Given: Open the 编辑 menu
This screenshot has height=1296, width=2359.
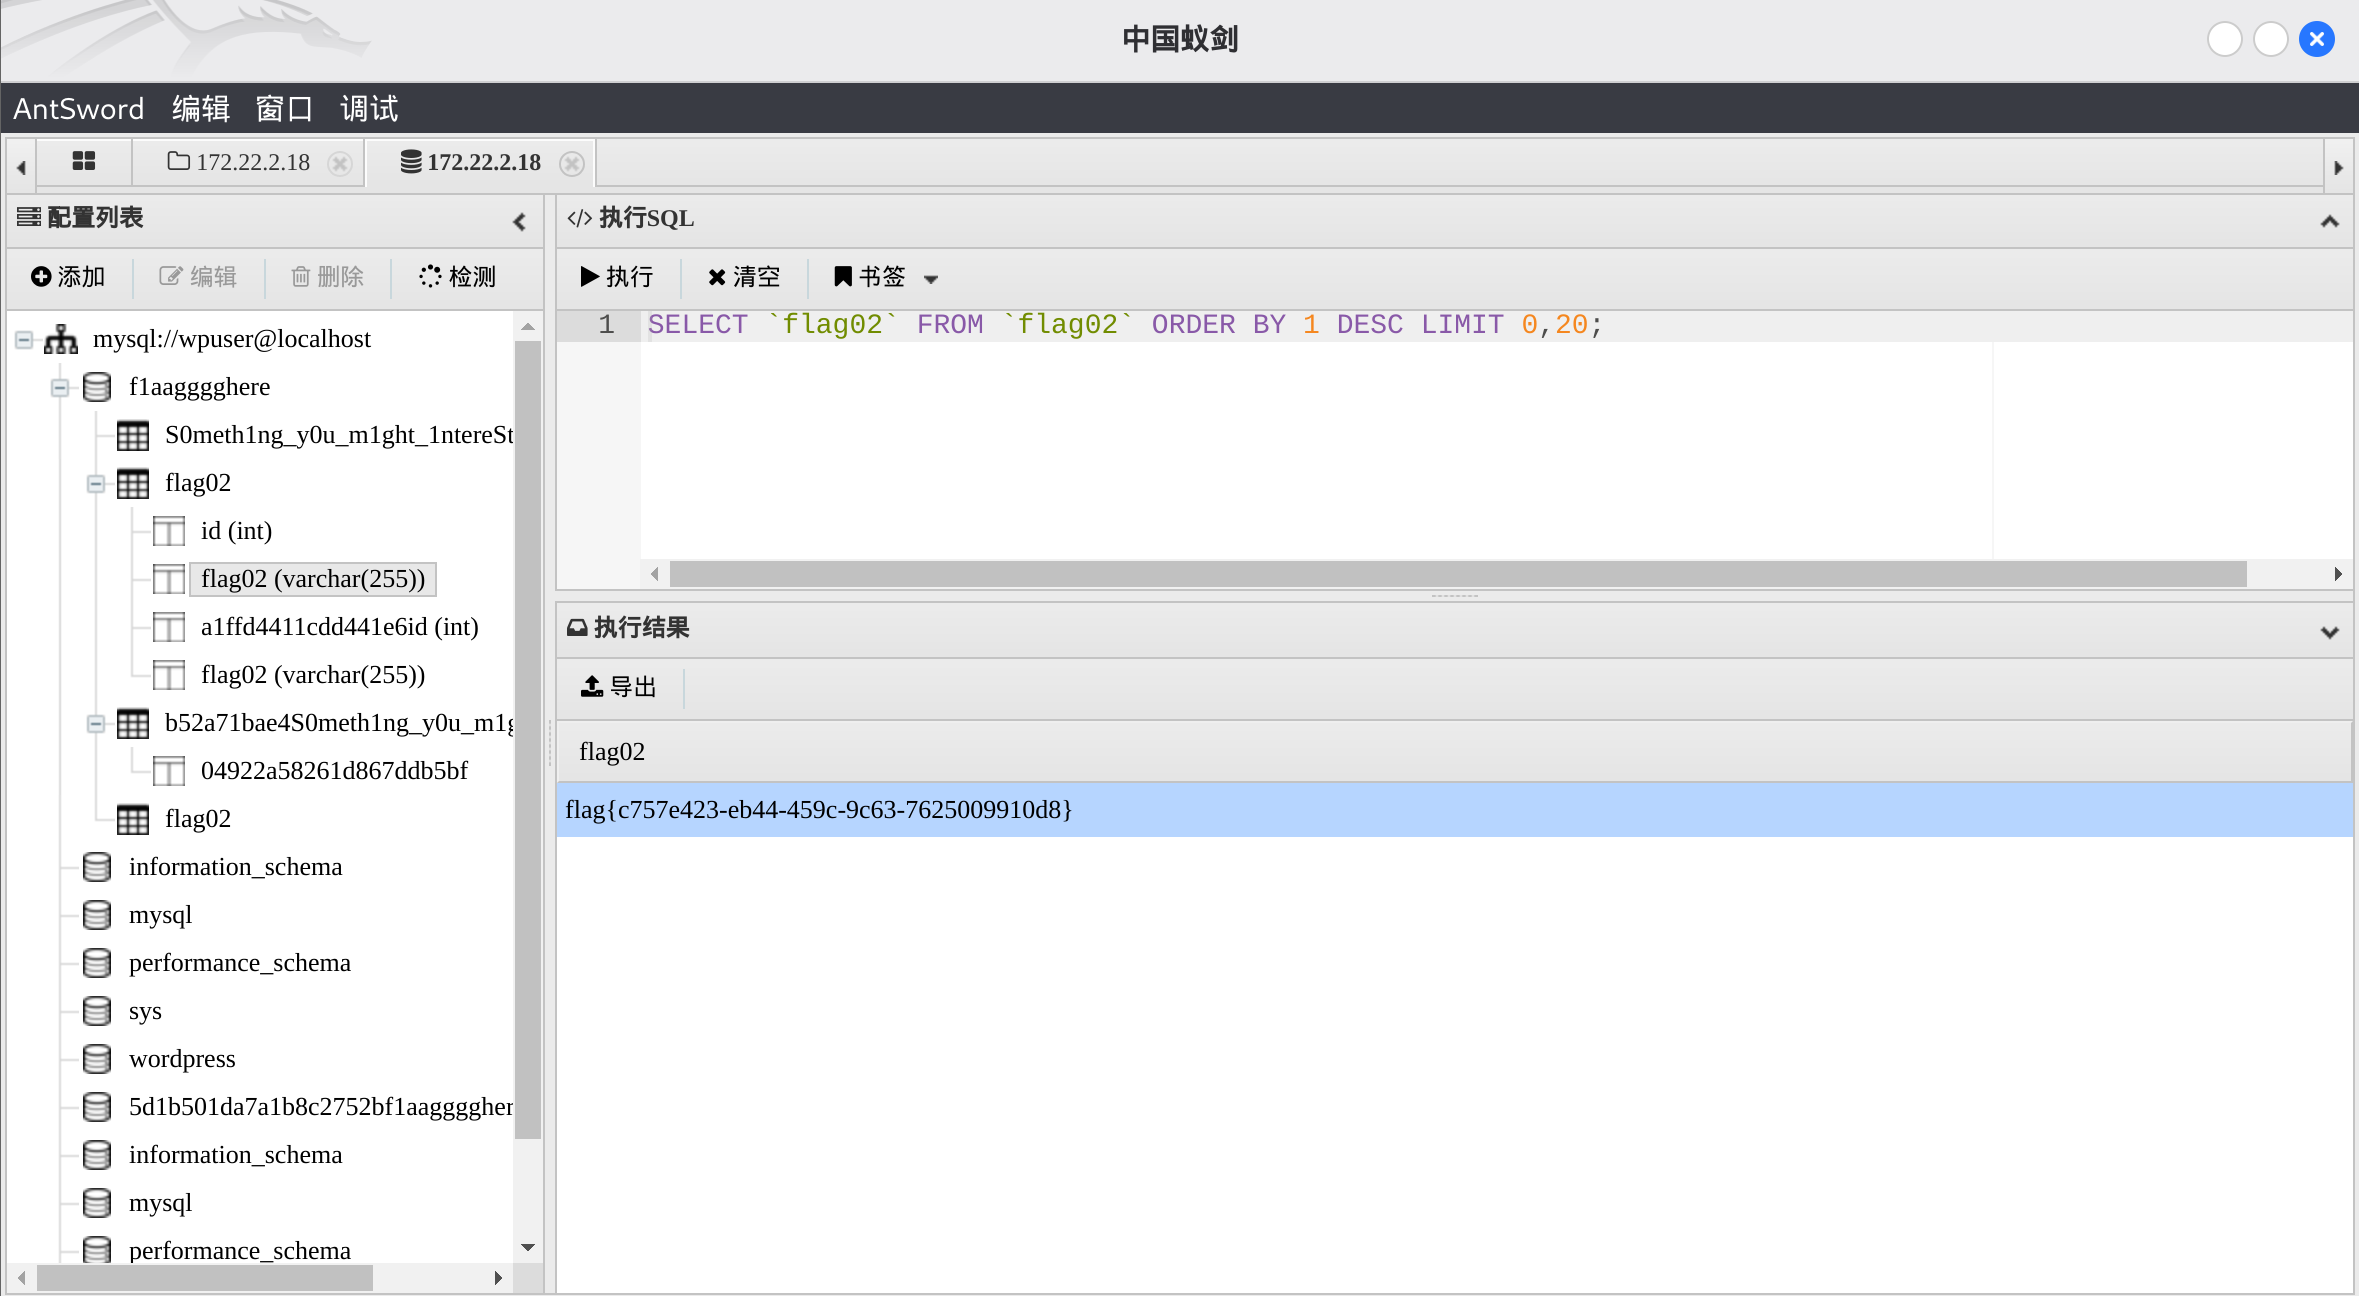Looking at the screenshot, I should [x=201, y=108].
